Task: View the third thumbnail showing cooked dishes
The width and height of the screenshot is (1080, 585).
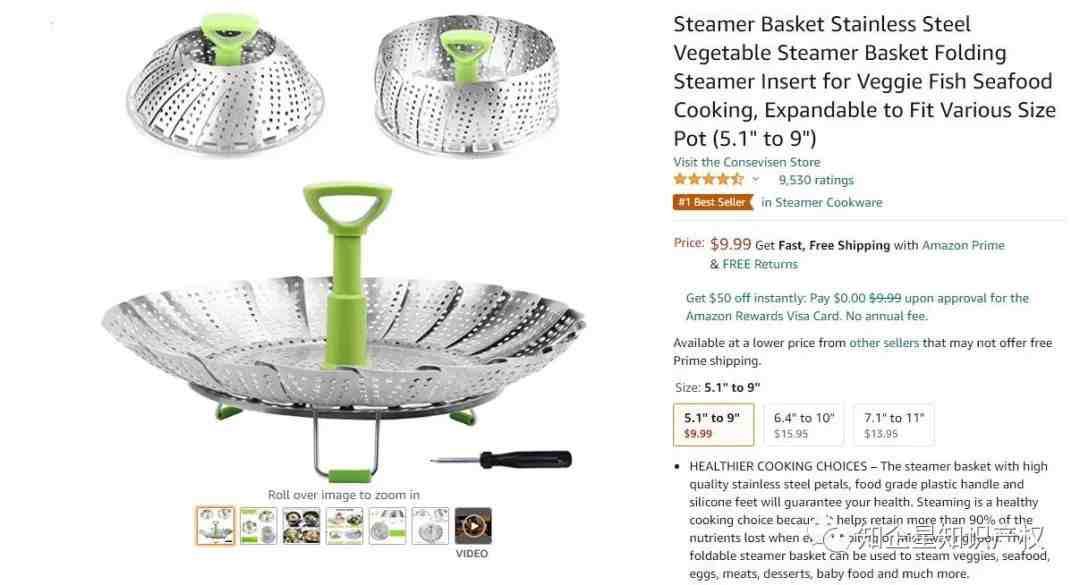Action: [x=301, y=526]
